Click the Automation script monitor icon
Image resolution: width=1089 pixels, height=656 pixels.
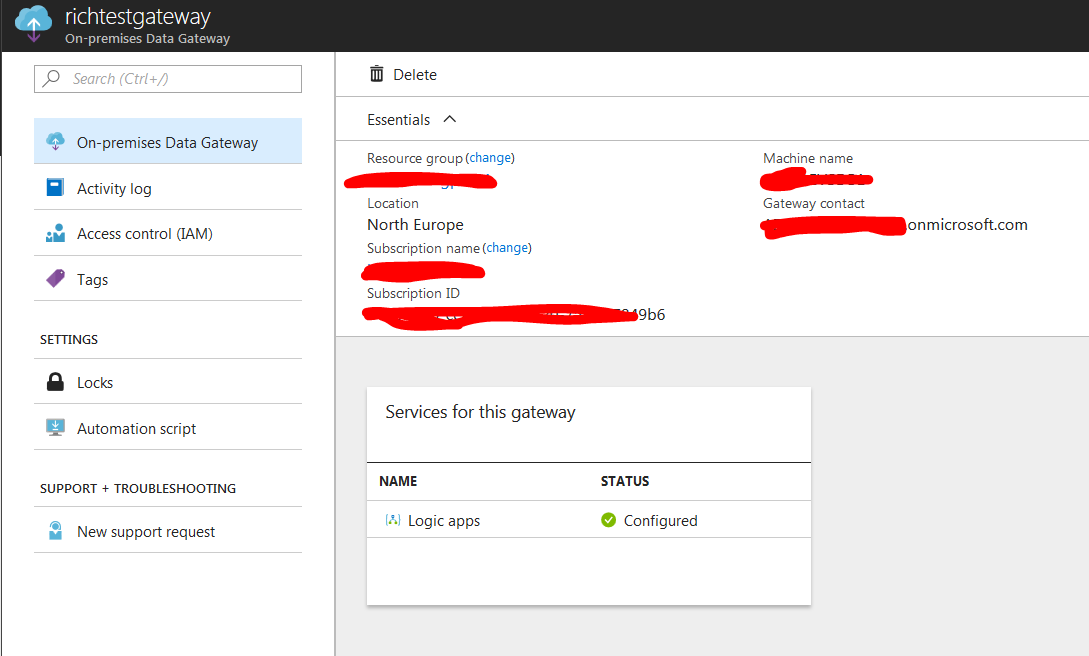[56, 428]
